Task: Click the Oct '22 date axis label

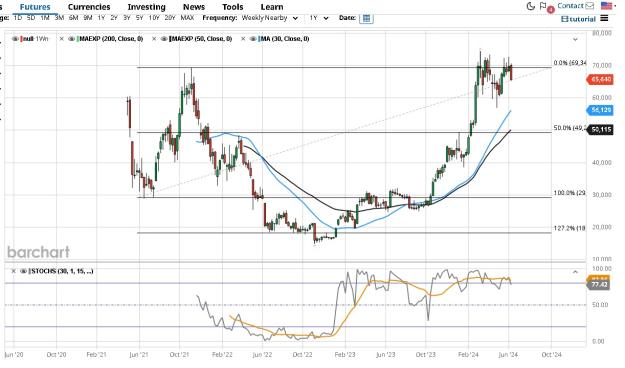Action: click(x=302, y=354)
